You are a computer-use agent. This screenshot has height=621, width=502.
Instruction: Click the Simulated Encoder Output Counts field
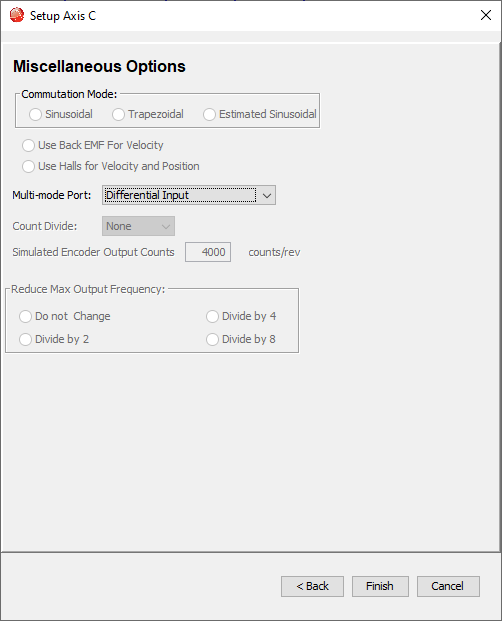pyautogui.click(x=208, y=252)
